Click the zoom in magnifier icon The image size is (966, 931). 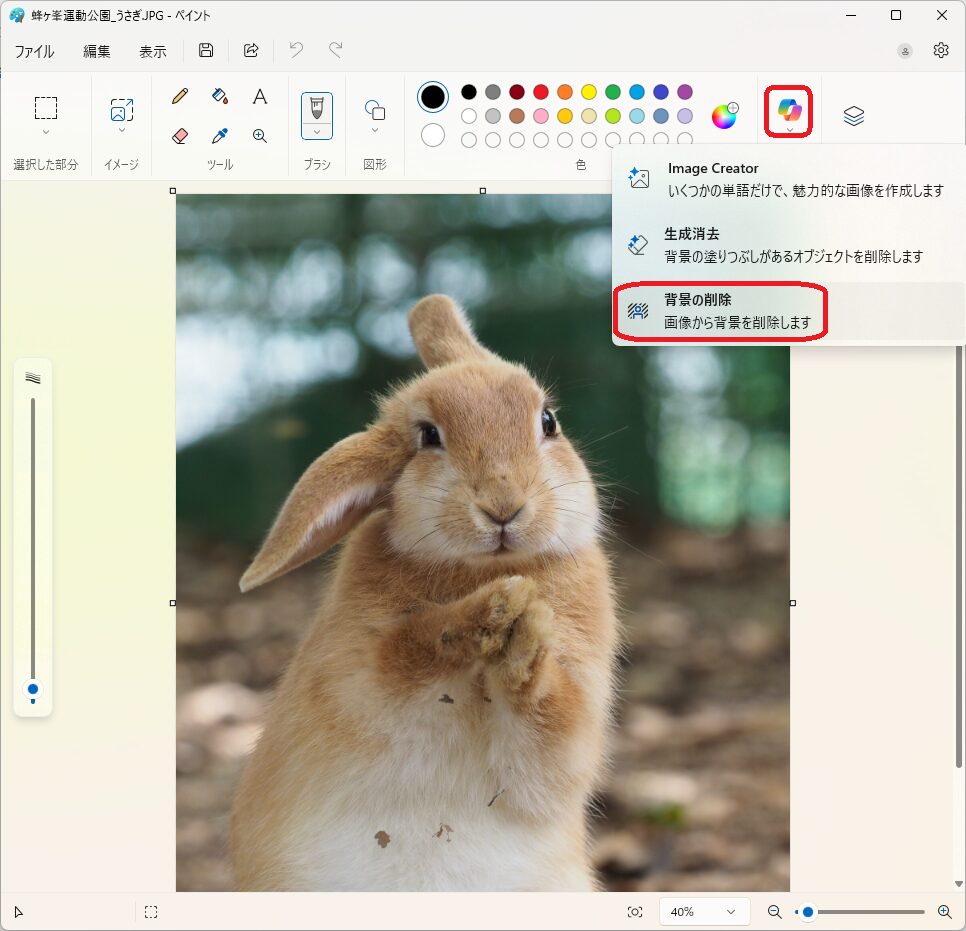(944, 912)
